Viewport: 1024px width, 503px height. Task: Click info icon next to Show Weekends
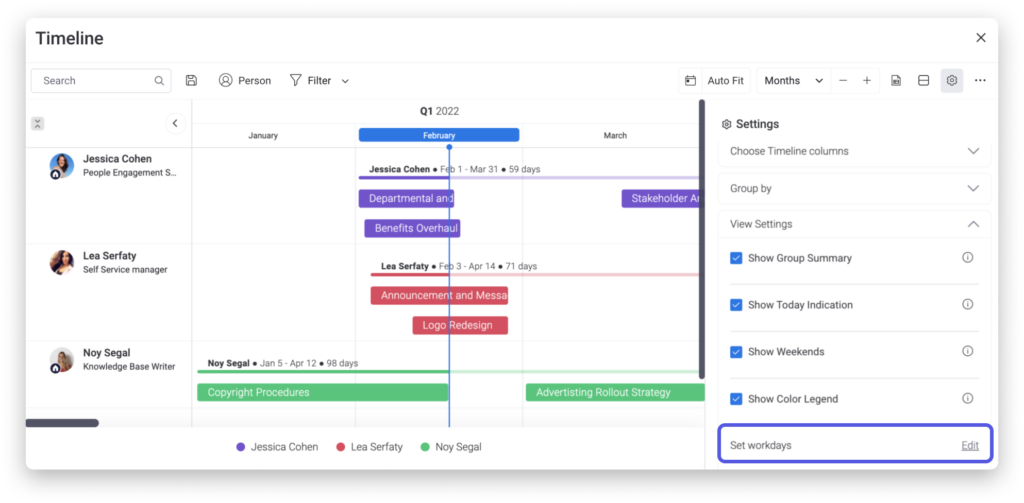point(967,351)
